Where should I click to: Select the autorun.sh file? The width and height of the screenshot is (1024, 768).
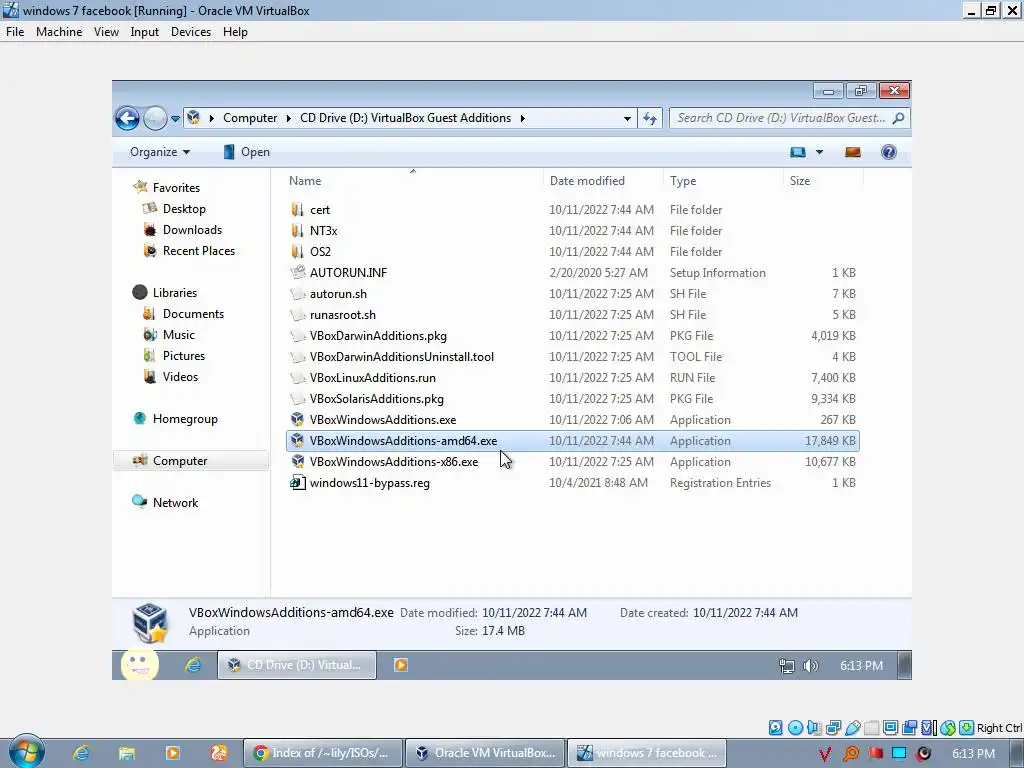[x=338, y=294]
